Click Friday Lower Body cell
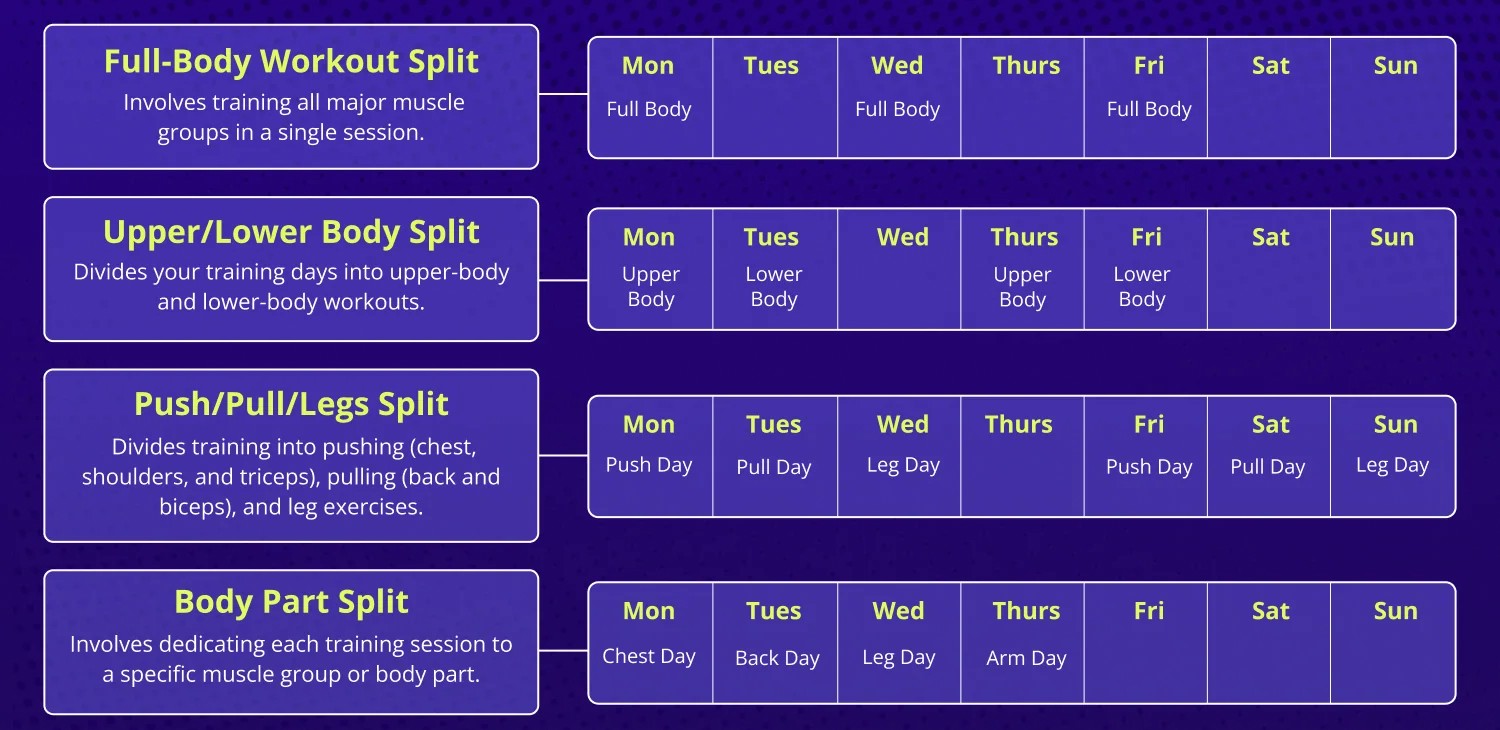Viewport: 1500px width, 730px height. (1146, 269)
